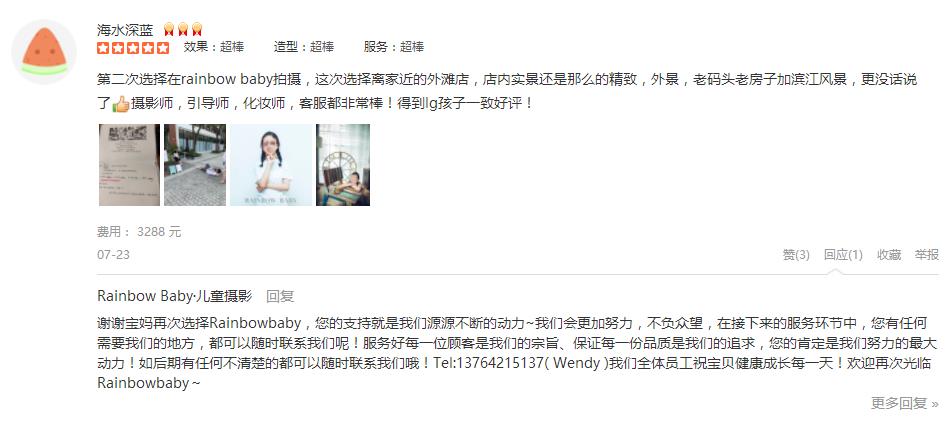This screenshot has width=945, height=426.
Task: Open the outdoor pavement photo thumbnail
Action: (x=195, y=165)
